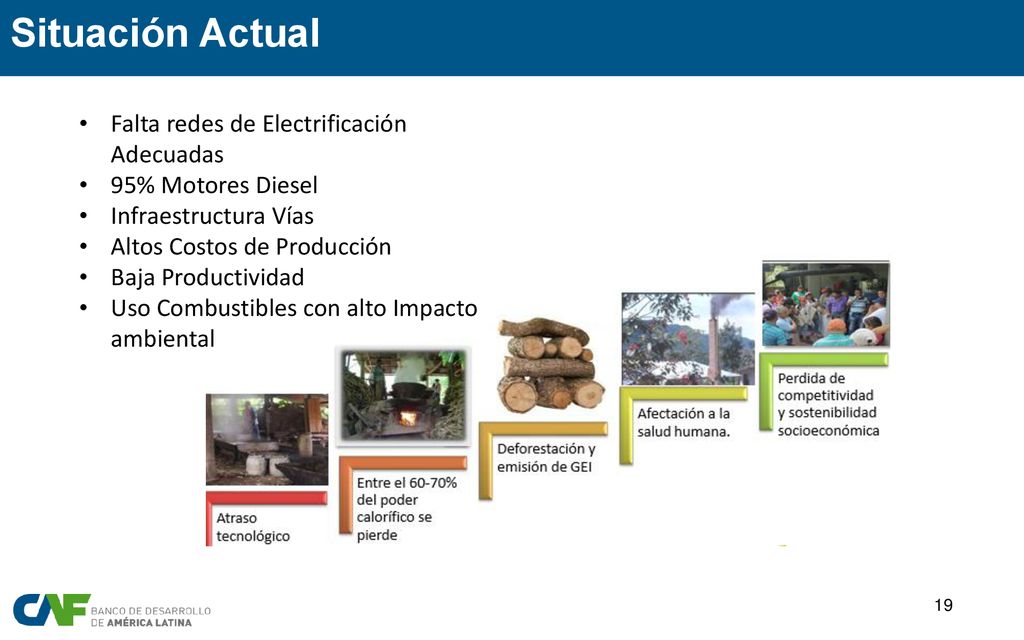Screen dimensions: 1024x640
Task: Click the 'Situación Actual' slide title
Action: click(165, 33)
